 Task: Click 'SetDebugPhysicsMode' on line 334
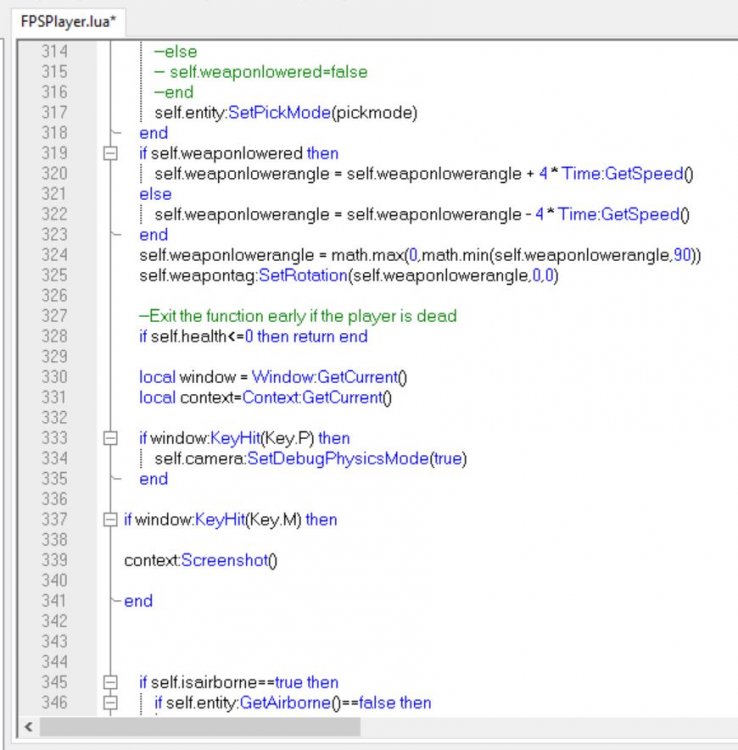pyautogui.click(x=338, y=458)
